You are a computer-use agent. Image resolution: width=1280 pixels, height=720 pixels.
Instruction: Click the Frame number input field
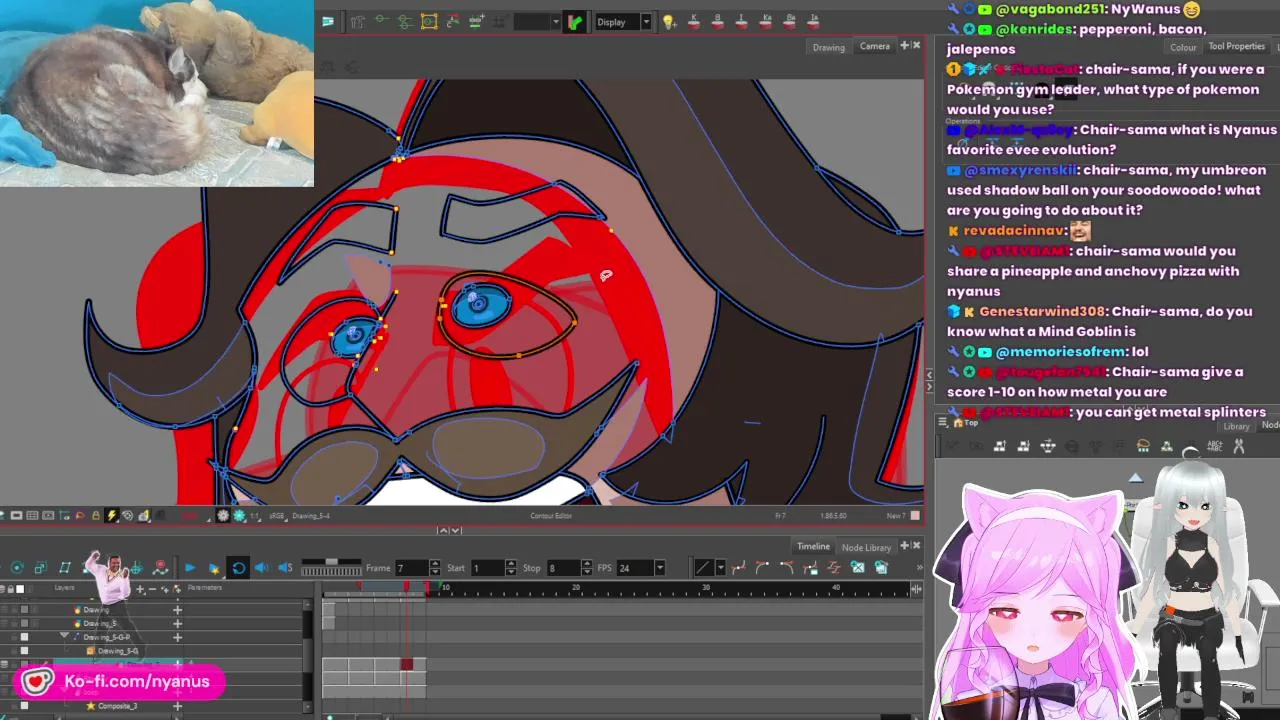(411, 568)
